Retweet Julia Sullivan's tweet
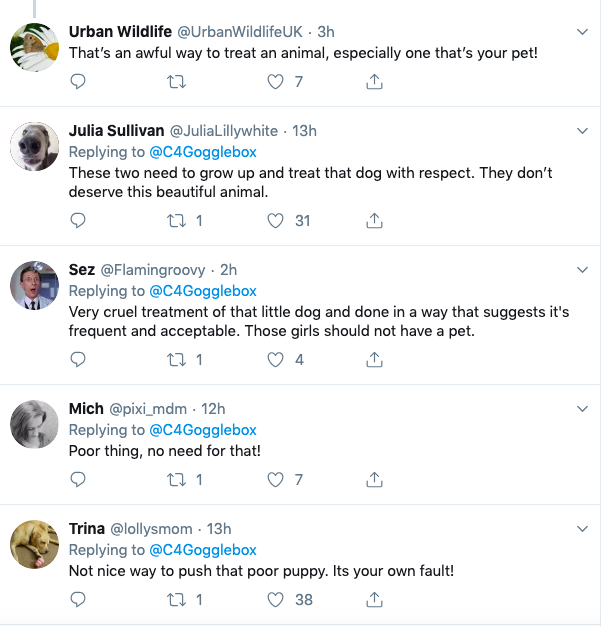601x626 pixels. pyautogui.click(x=179, y=221)
